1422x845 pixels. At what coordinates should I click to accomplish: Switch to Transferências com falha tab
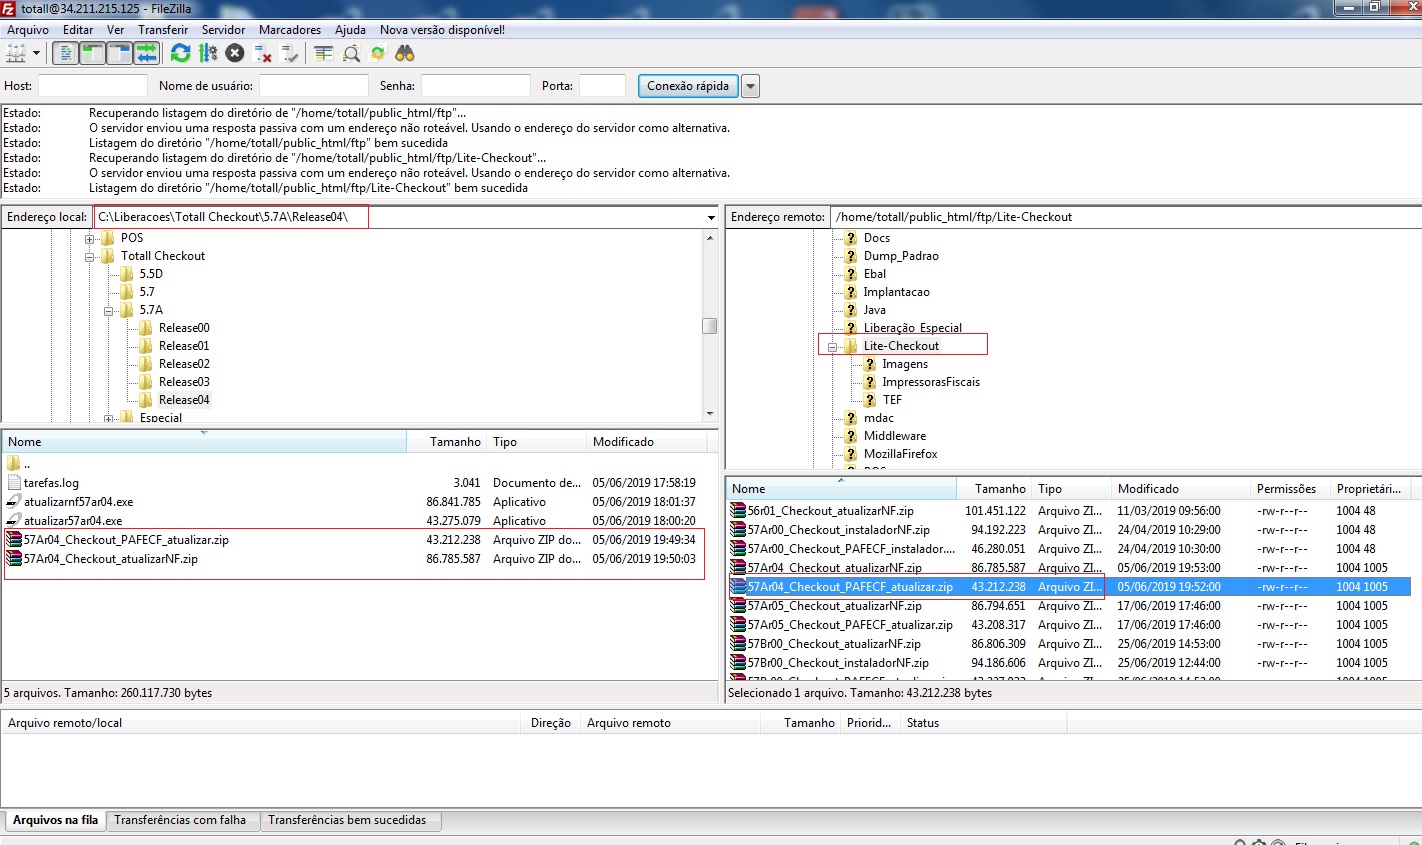[180, 820]
